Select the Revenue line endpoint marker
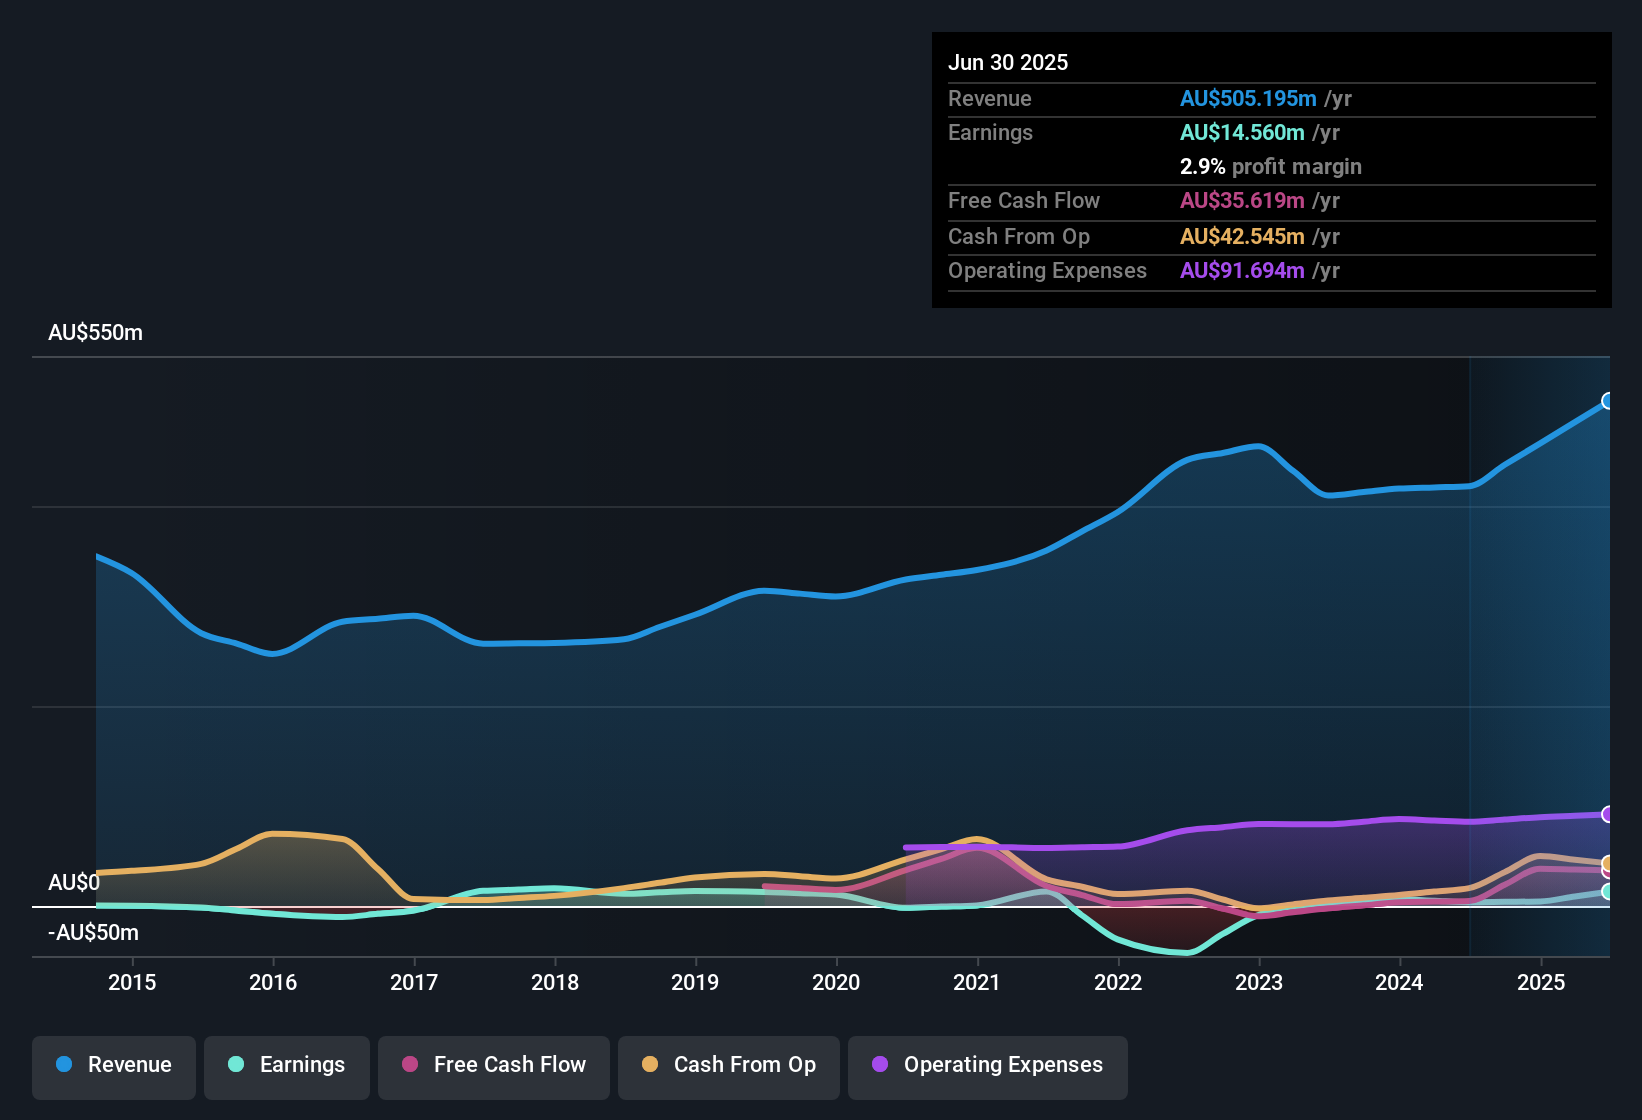 (x=1607, y=401)
